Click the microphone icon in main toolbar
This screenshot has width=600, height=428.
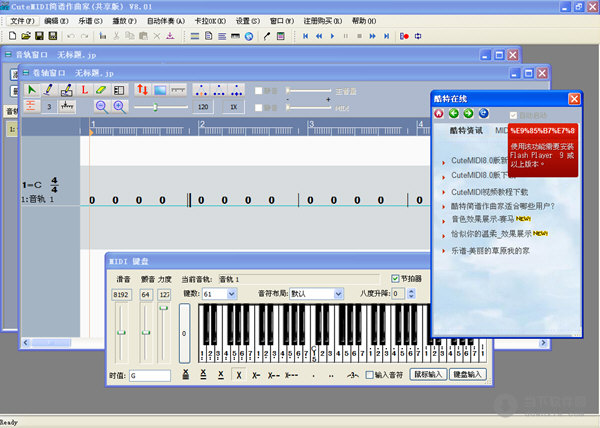pyautogui.click(x=267, y=36)
